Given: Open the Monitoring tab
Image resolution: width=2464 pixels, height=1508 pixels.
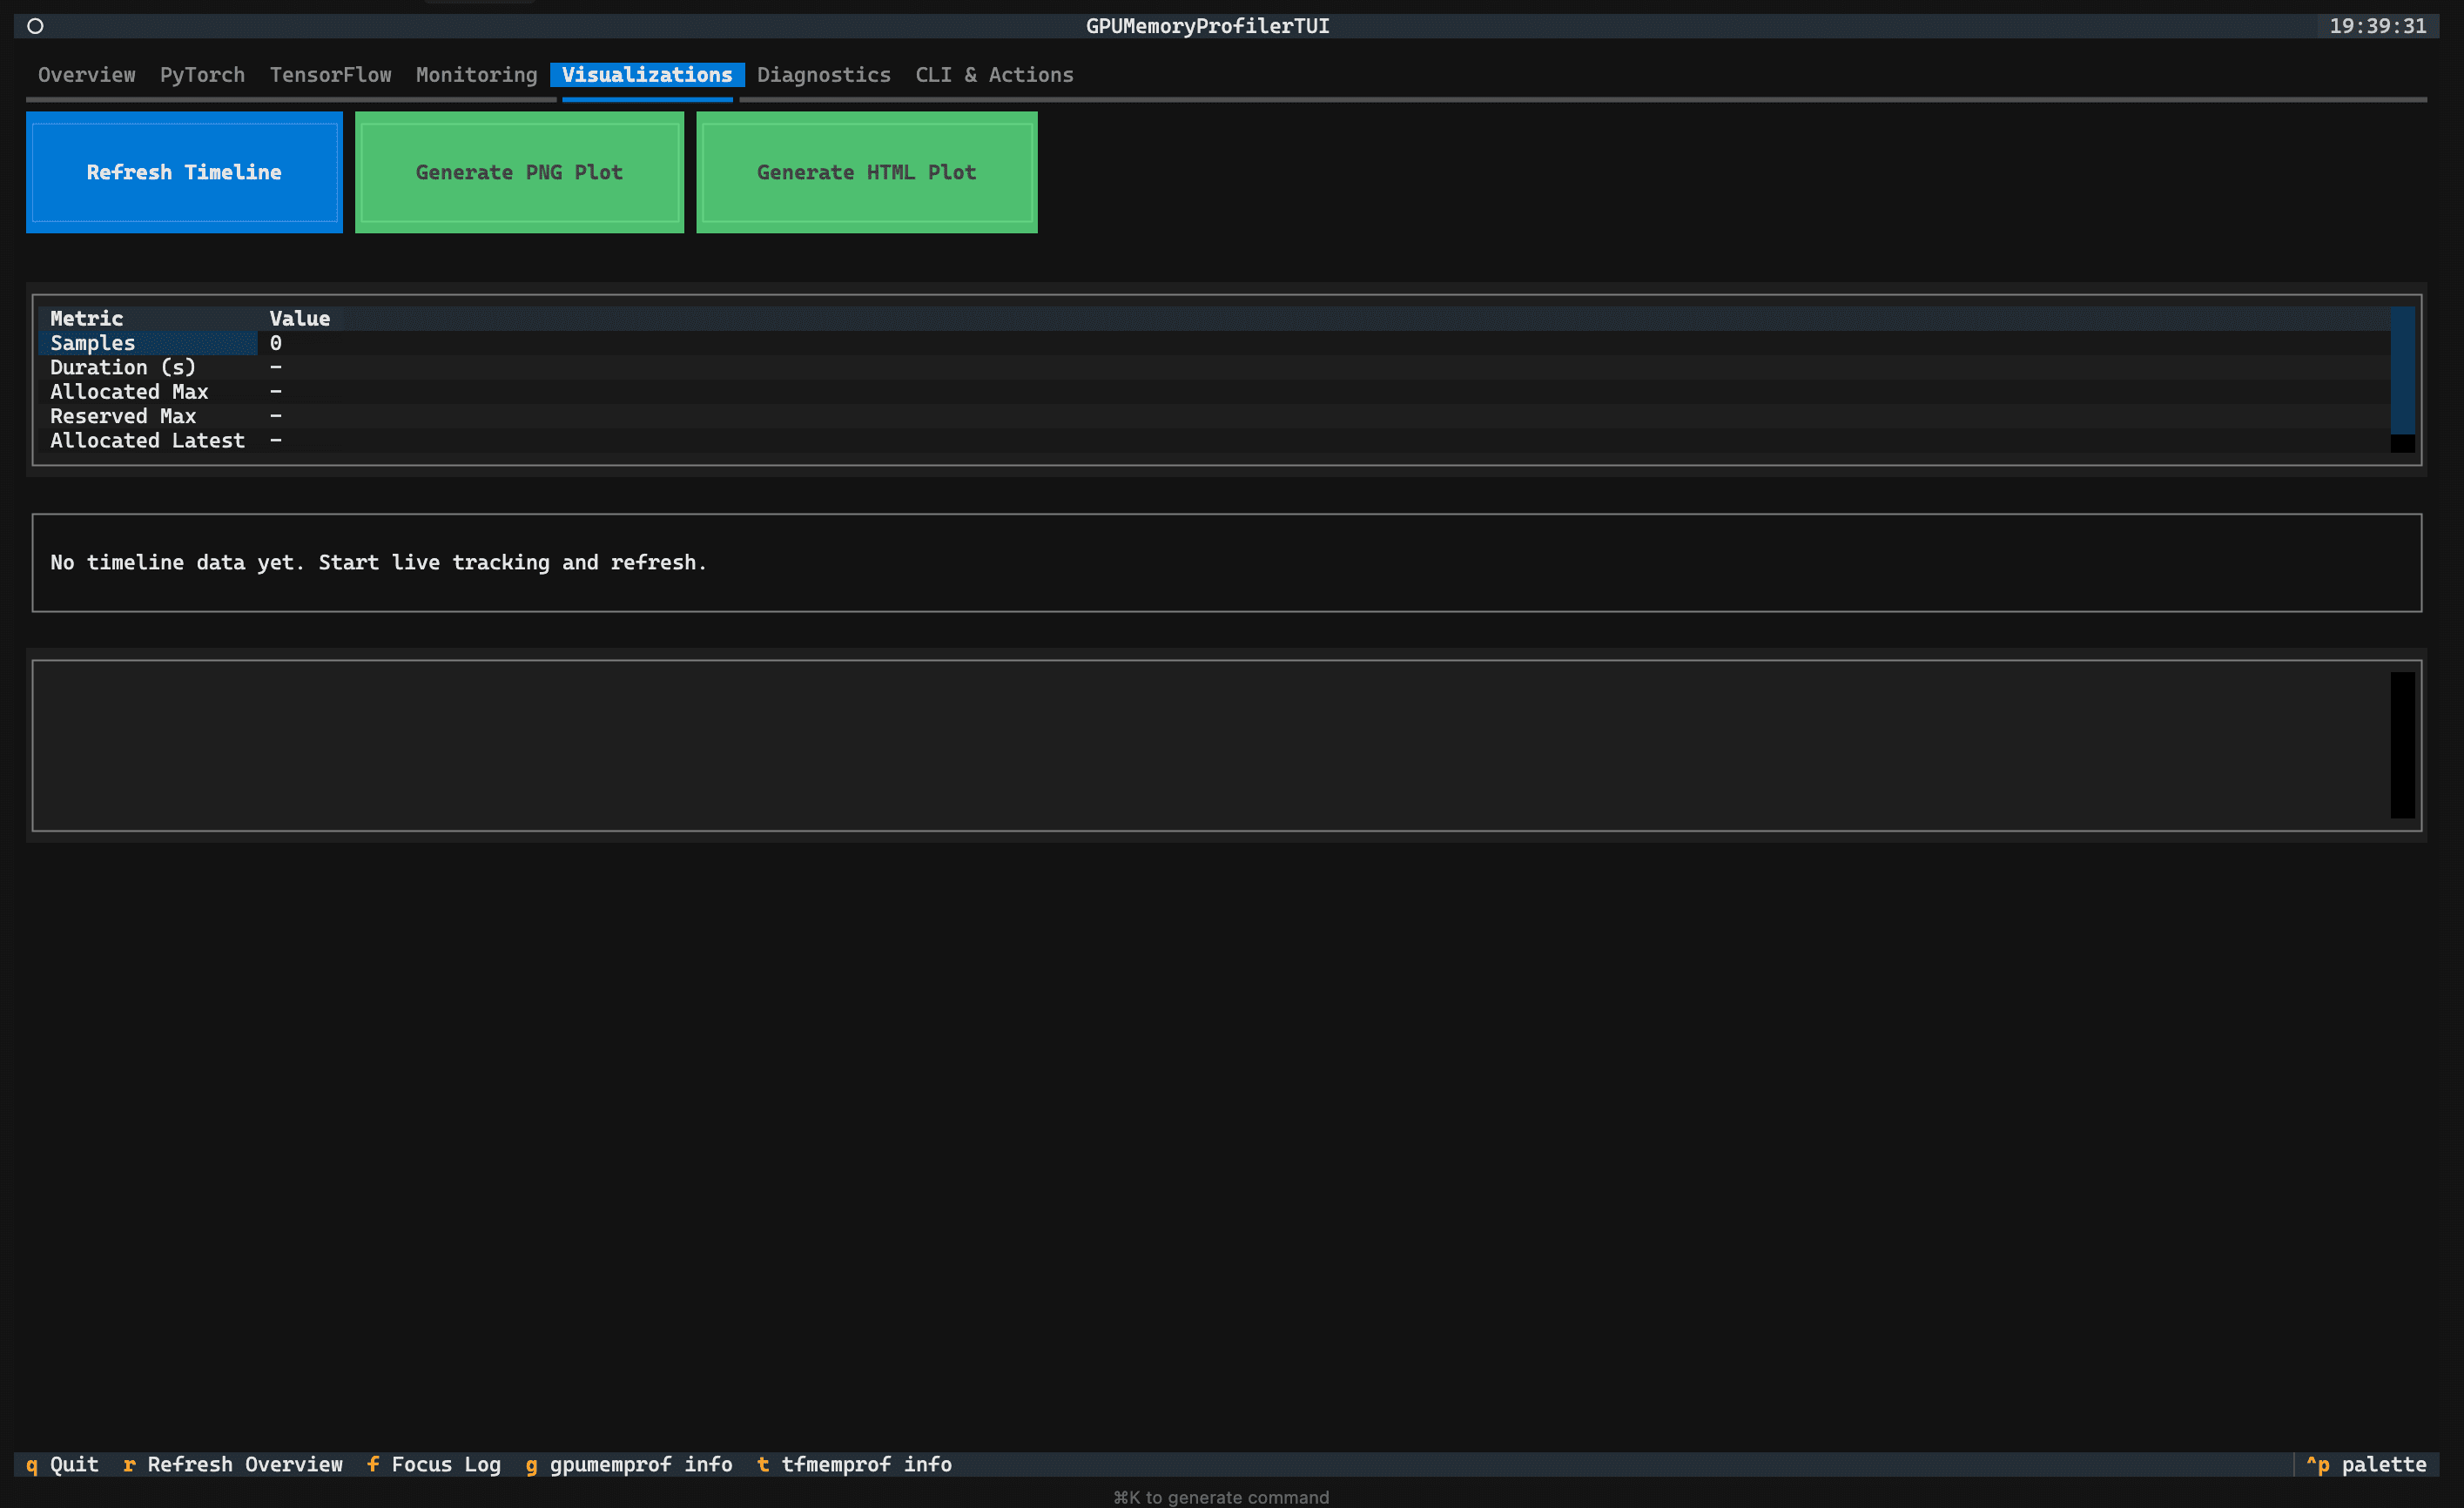Looking at the screenshot, I should (x=476, y=75).
